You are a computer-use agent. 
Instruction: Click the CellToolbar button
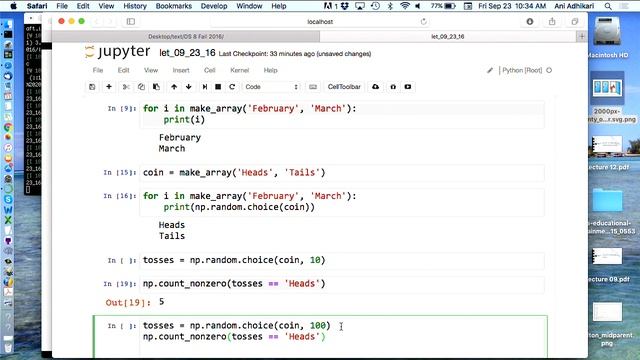click(344, 87)
